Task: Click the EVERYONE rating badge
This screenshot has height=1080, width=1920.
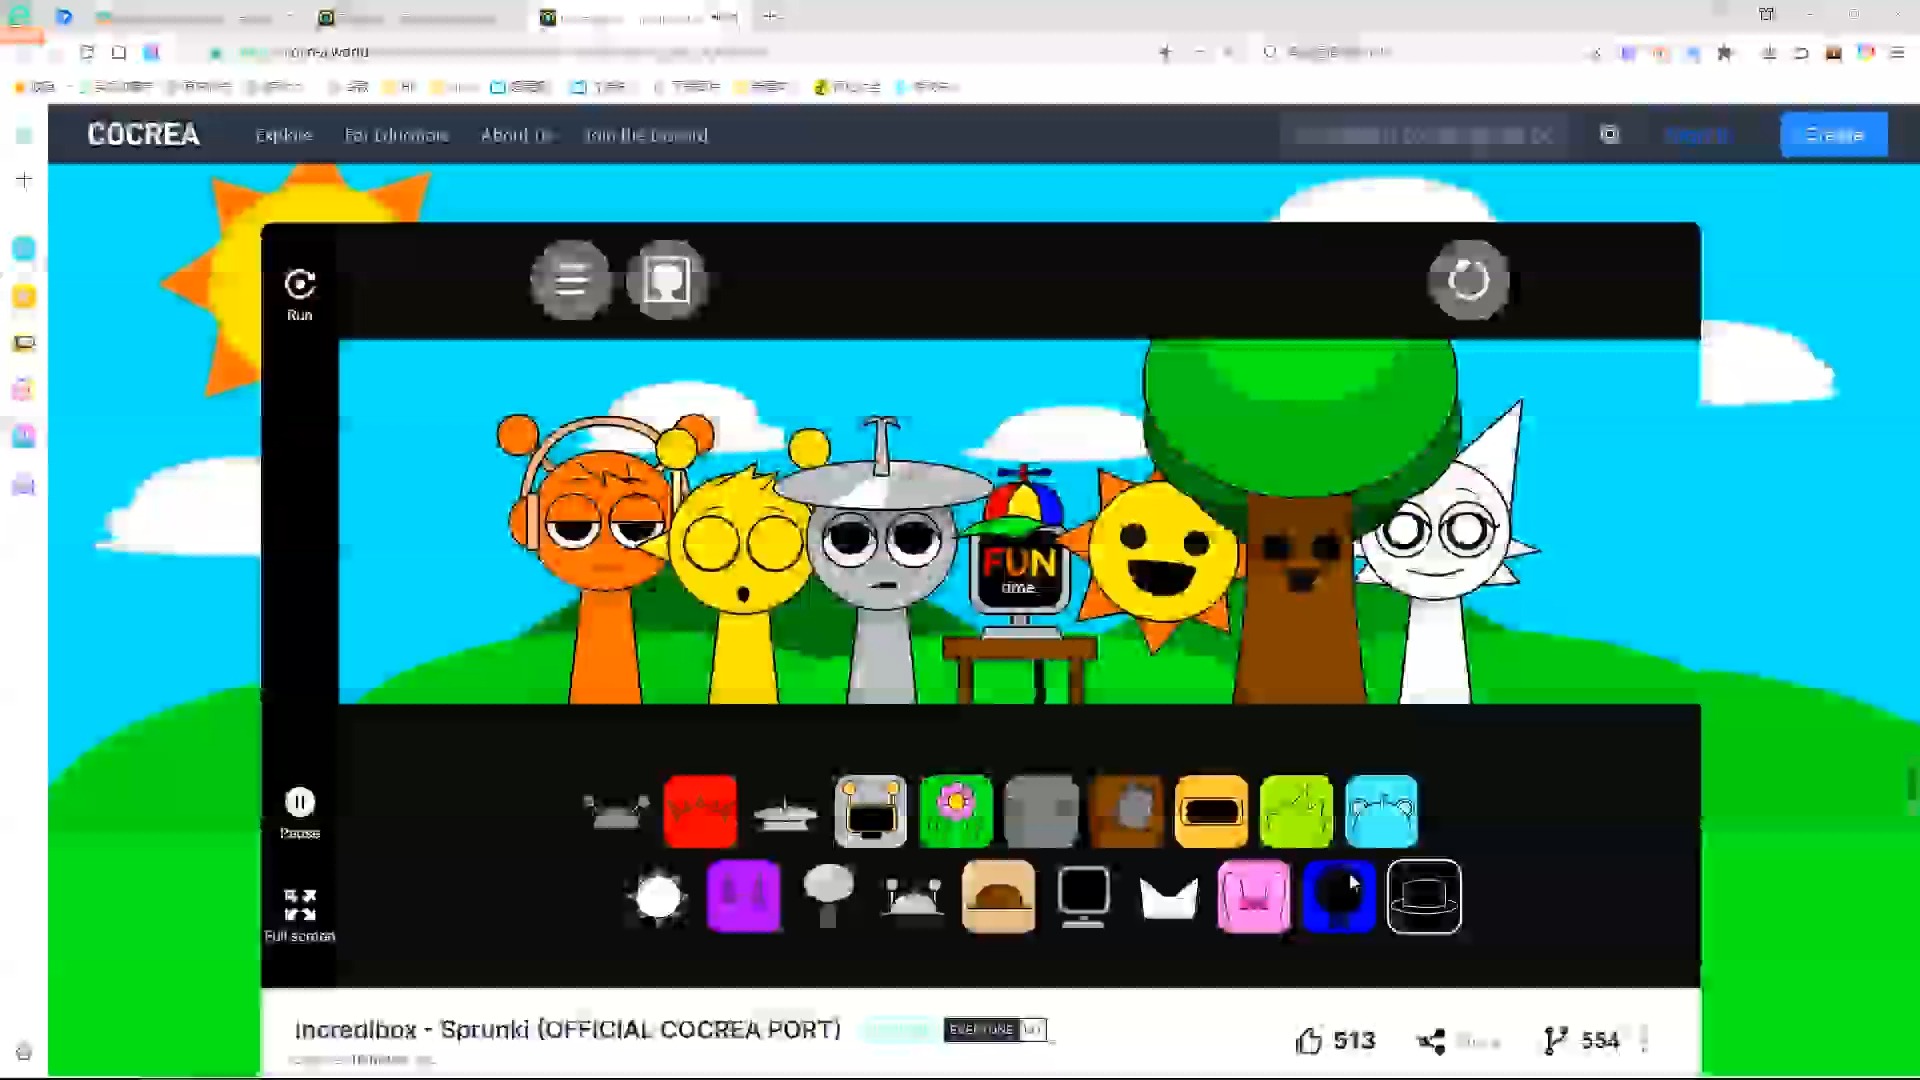Action: (x=995, y=1029)
